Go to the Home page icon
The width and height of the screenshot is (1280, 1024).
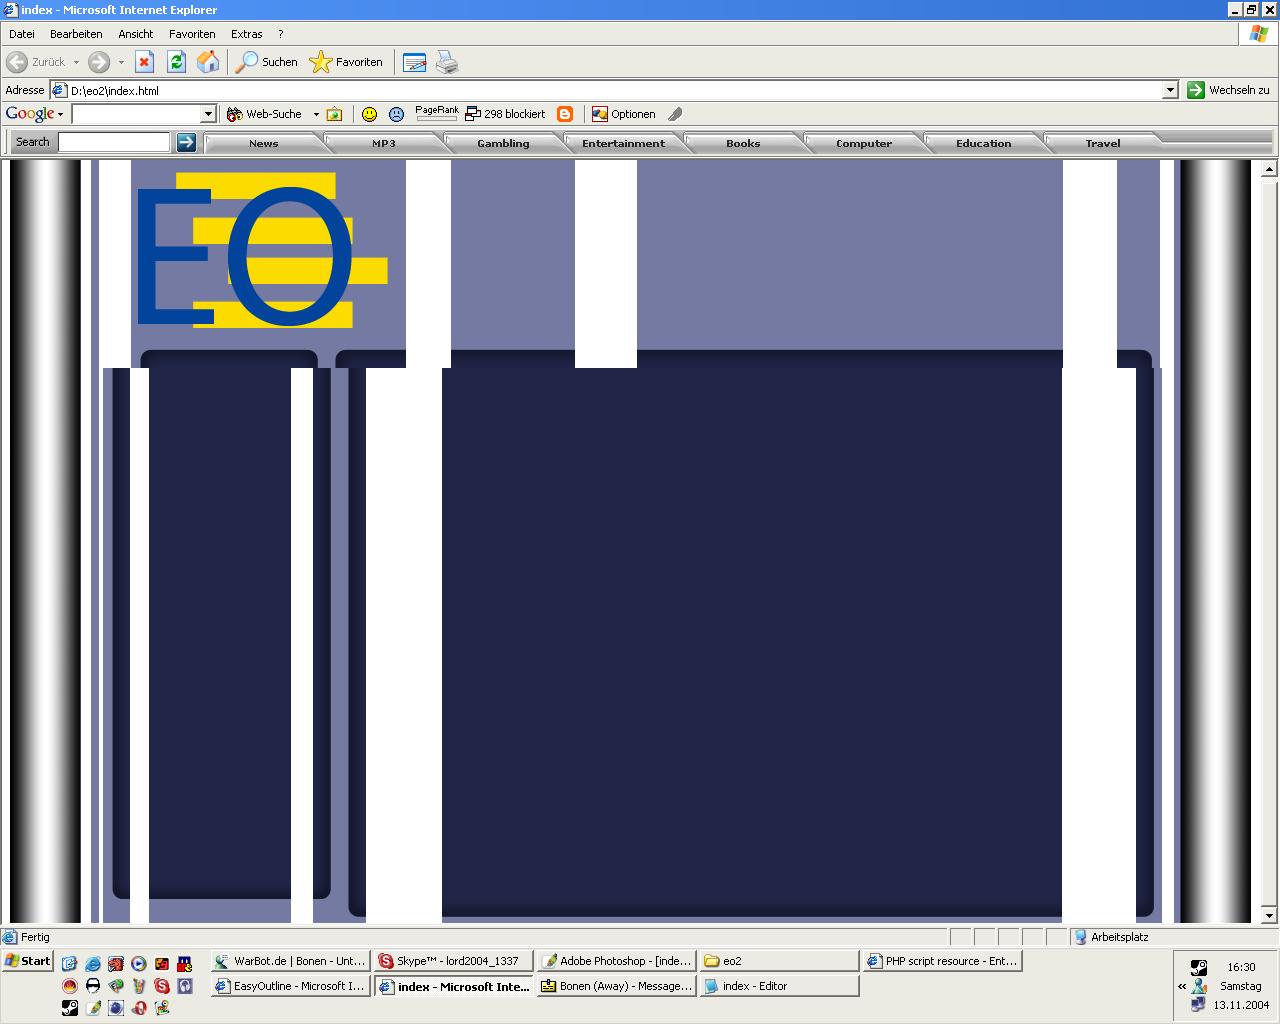click(208, 62)
